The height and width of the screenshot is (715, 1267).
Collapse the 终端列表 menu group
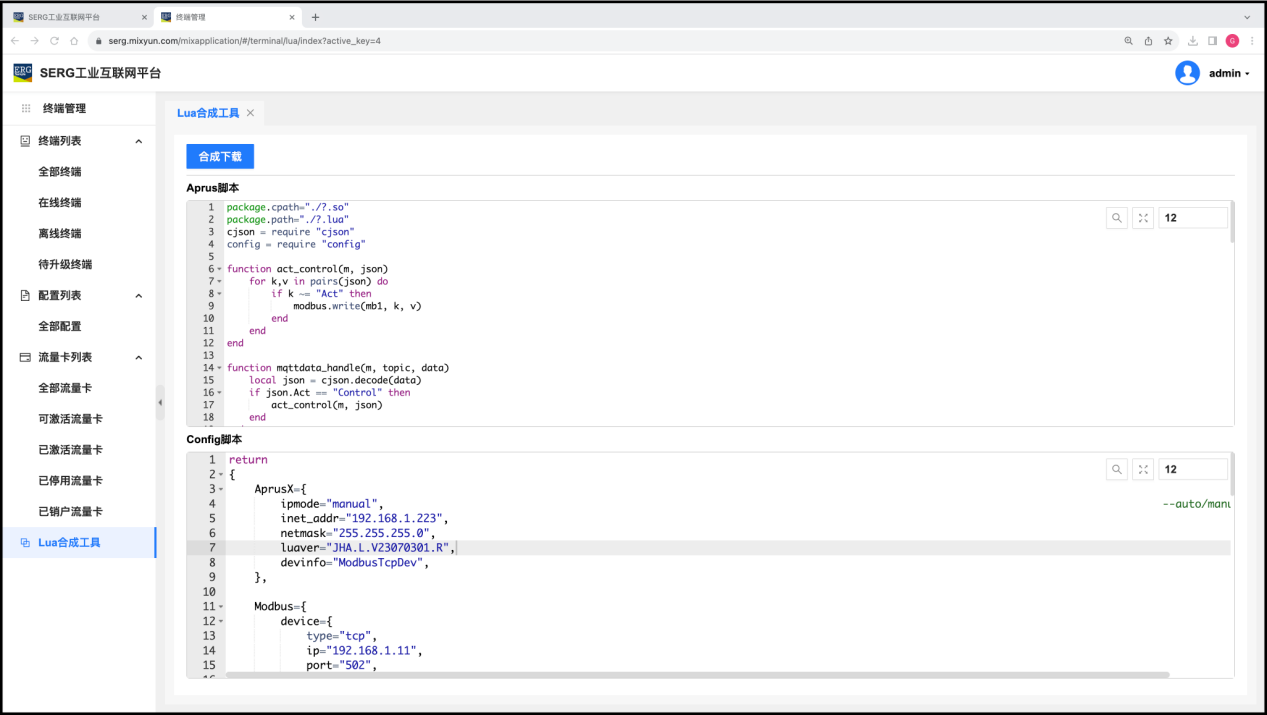pyautogui.click(x=139, y=141)
